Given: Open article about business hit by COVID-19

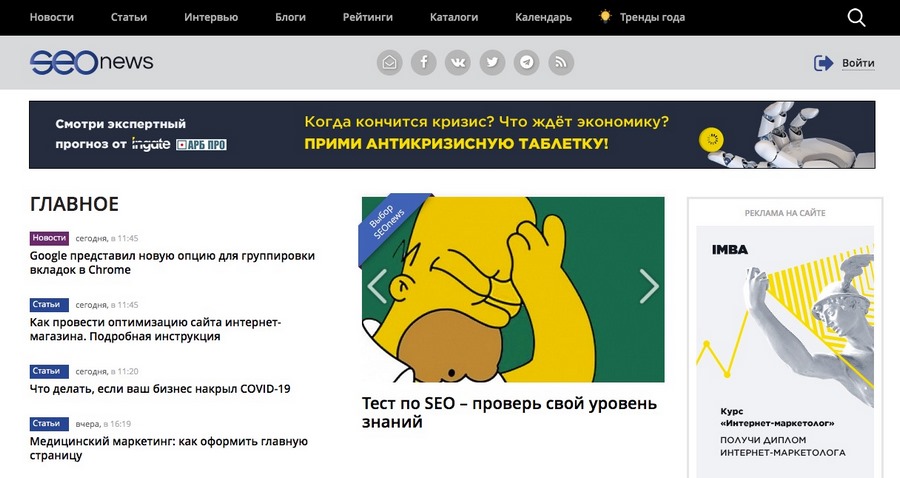Looking at the screenshot, I should point(160,388).
